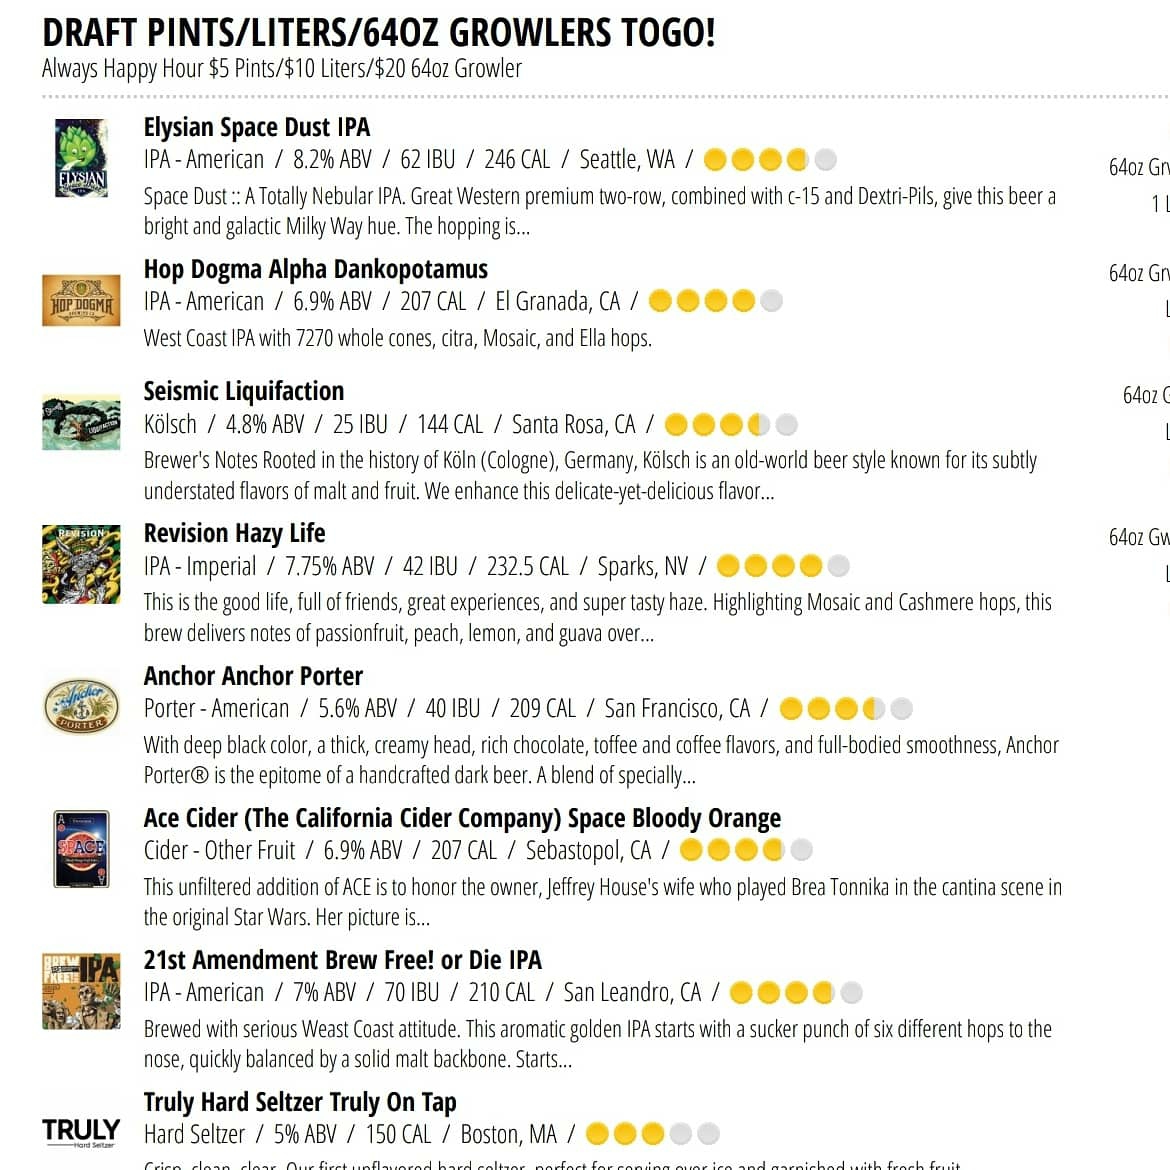Click the Truly Hard Seltzer logo
Image resolution: width=1170 pixels, height=1170 pixels.
point(81,1132)
